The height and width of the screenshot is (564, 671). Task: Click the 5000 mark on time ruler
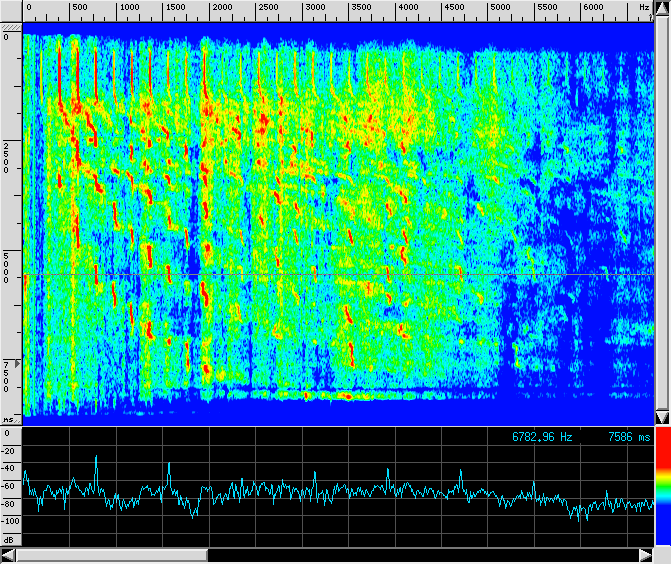pos(7,268)
